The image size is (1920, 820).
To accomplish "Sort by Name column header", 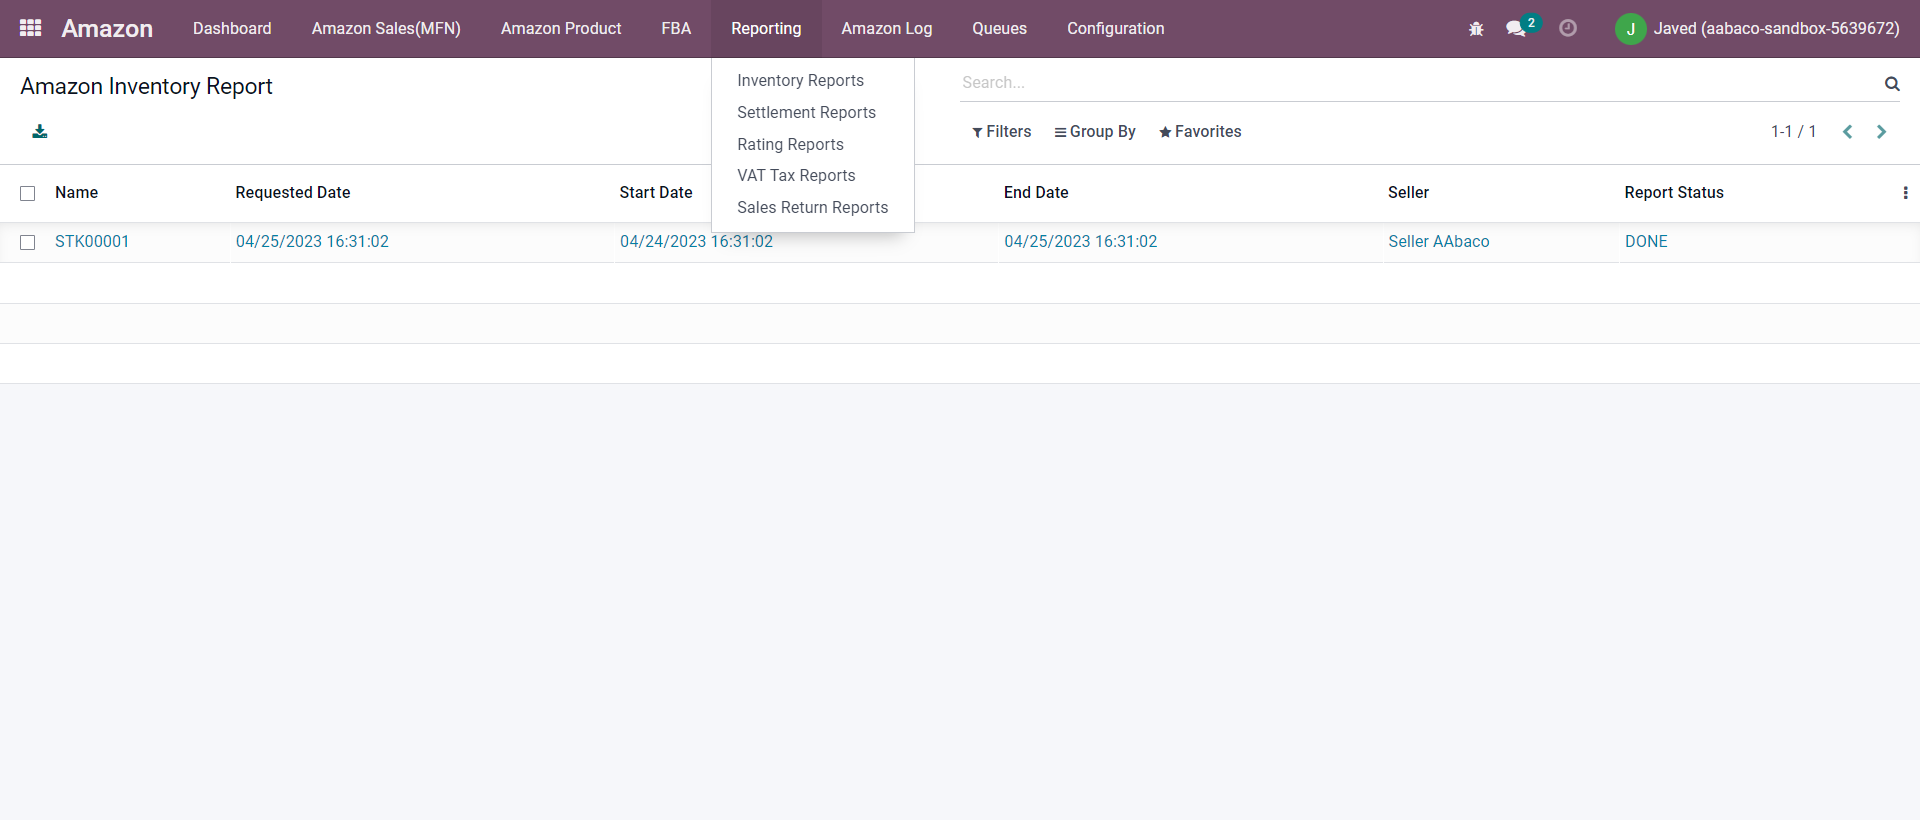I will 76,192.
